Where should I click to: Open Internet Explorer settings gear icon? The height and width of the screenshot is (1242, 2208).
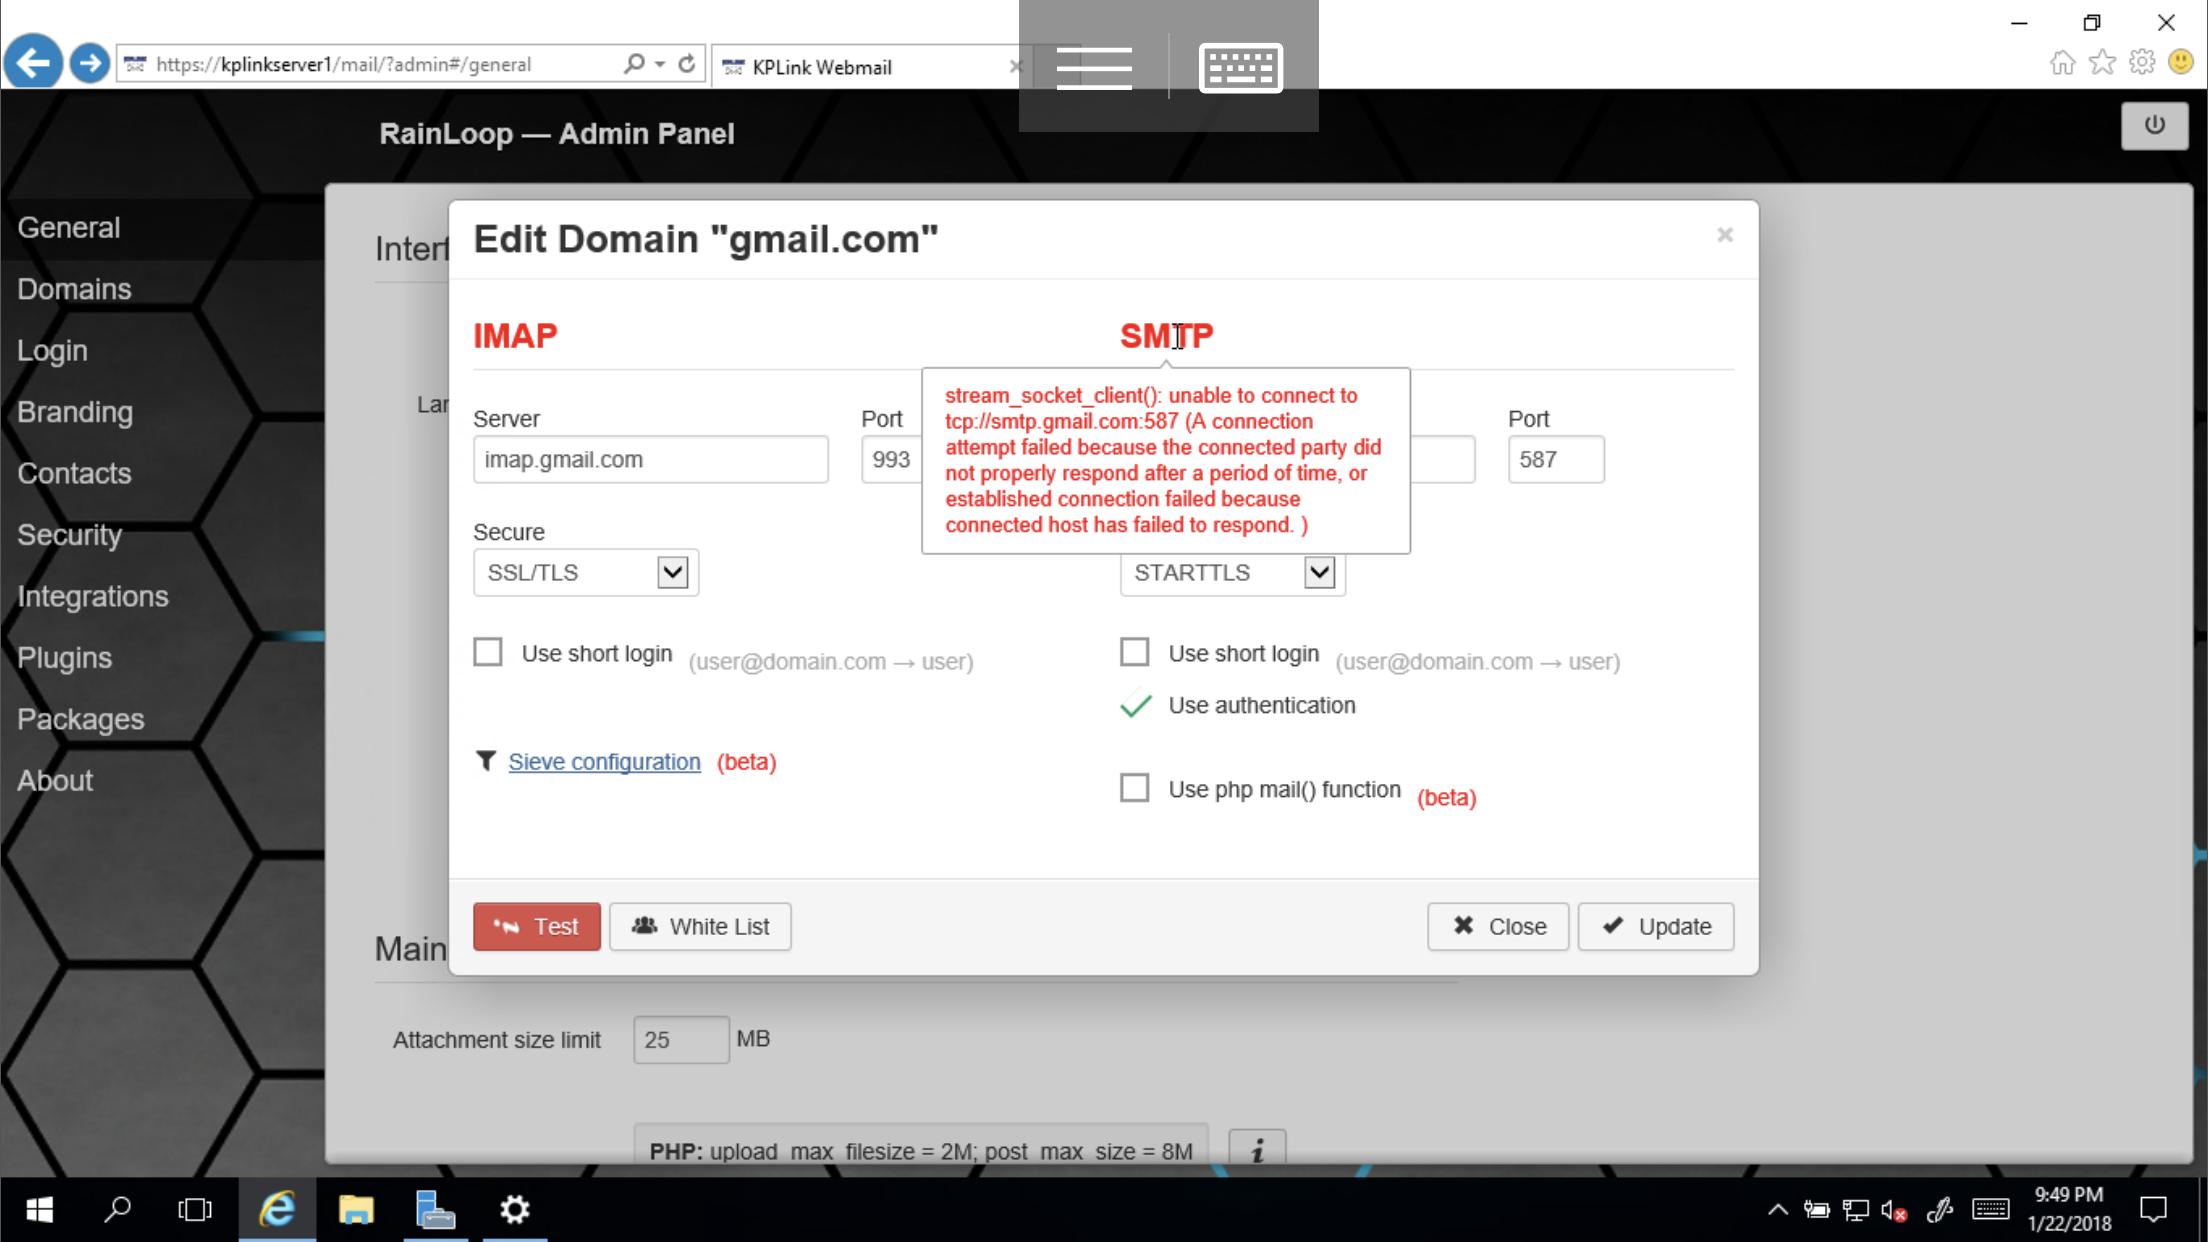[2142, 62]
